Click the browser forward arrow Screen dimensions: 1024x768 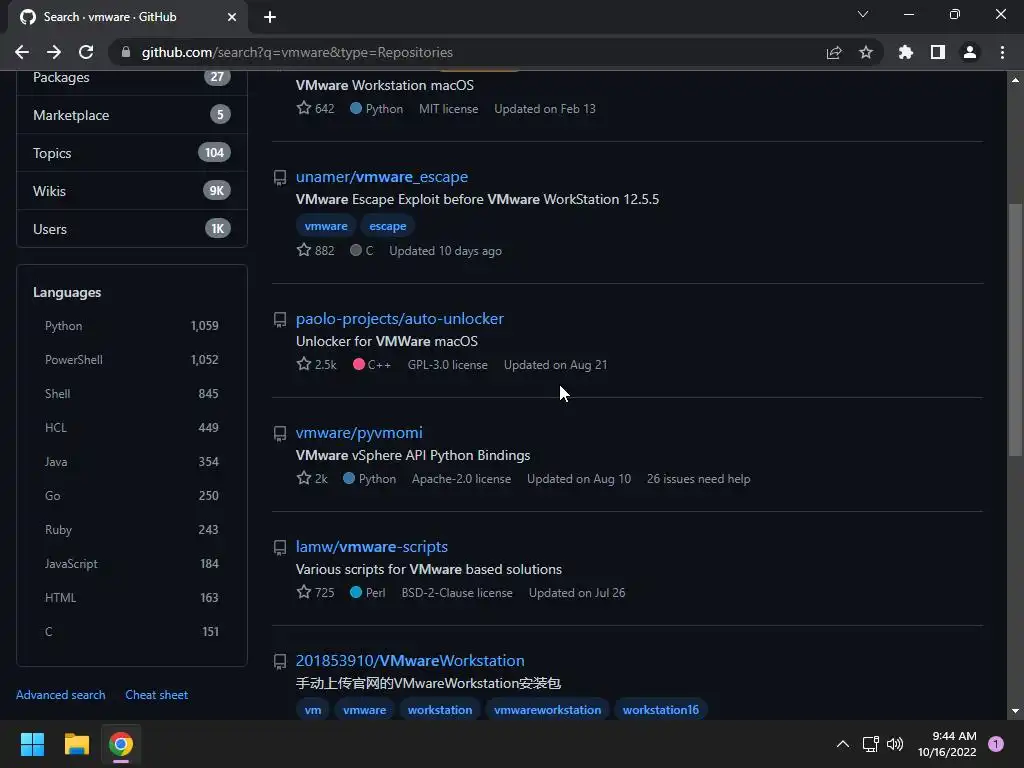point(54,52)
